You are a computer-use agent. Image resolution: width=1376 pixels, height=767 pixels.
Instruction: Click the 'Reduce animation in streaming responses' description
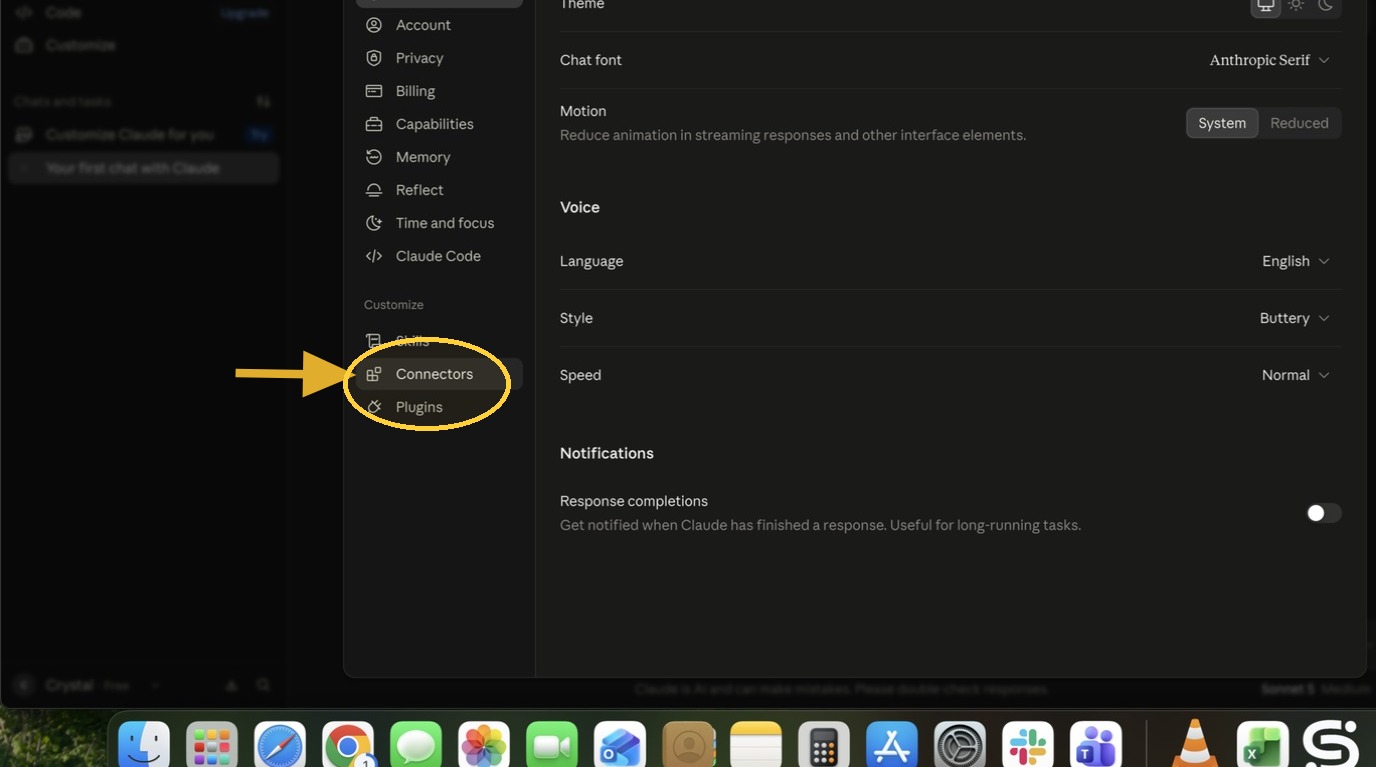tap(793, 135)
